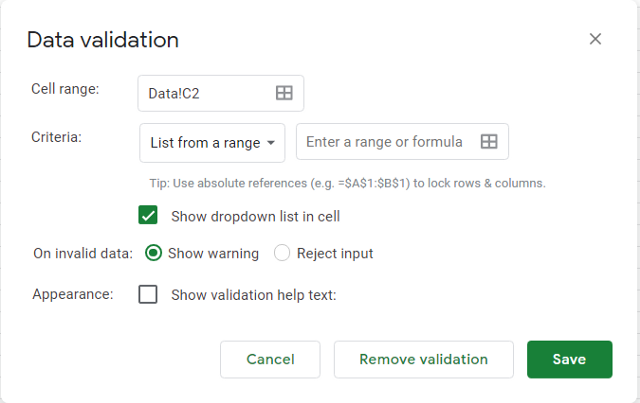Click the absolute references tip text

coord(346,183)
